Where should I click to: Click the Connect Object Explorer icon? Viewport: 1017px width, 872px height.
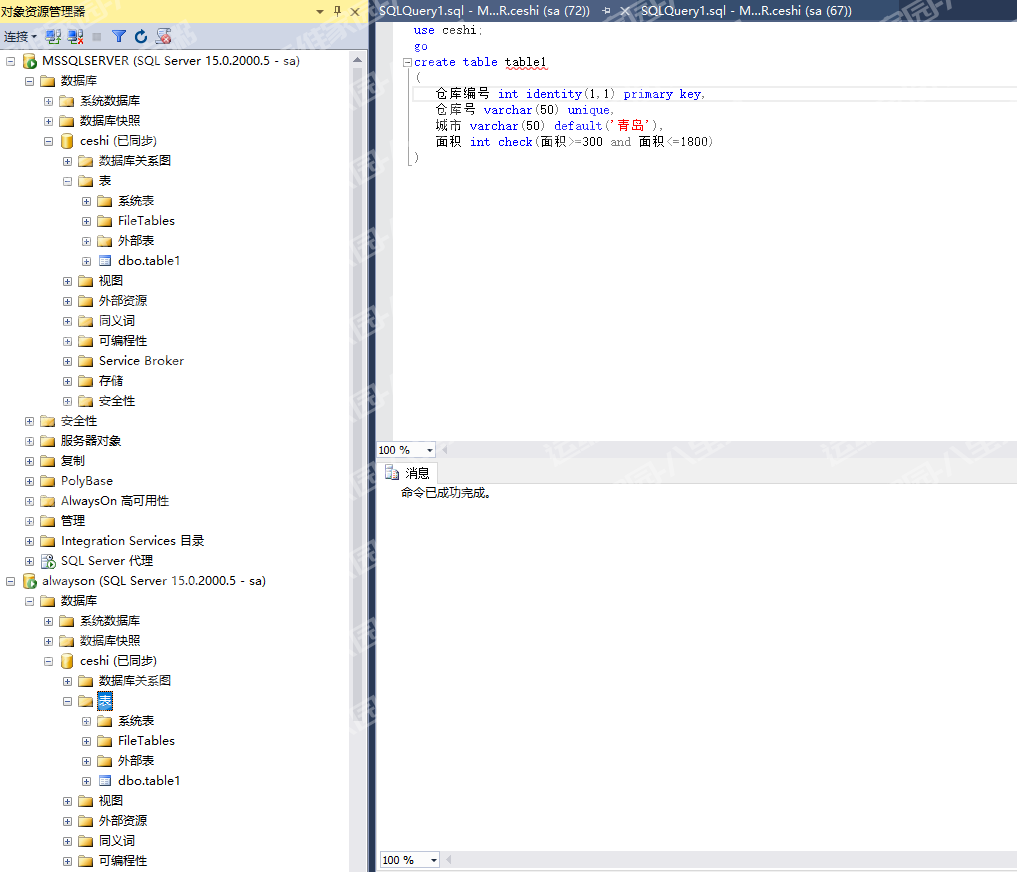point(54,36)
